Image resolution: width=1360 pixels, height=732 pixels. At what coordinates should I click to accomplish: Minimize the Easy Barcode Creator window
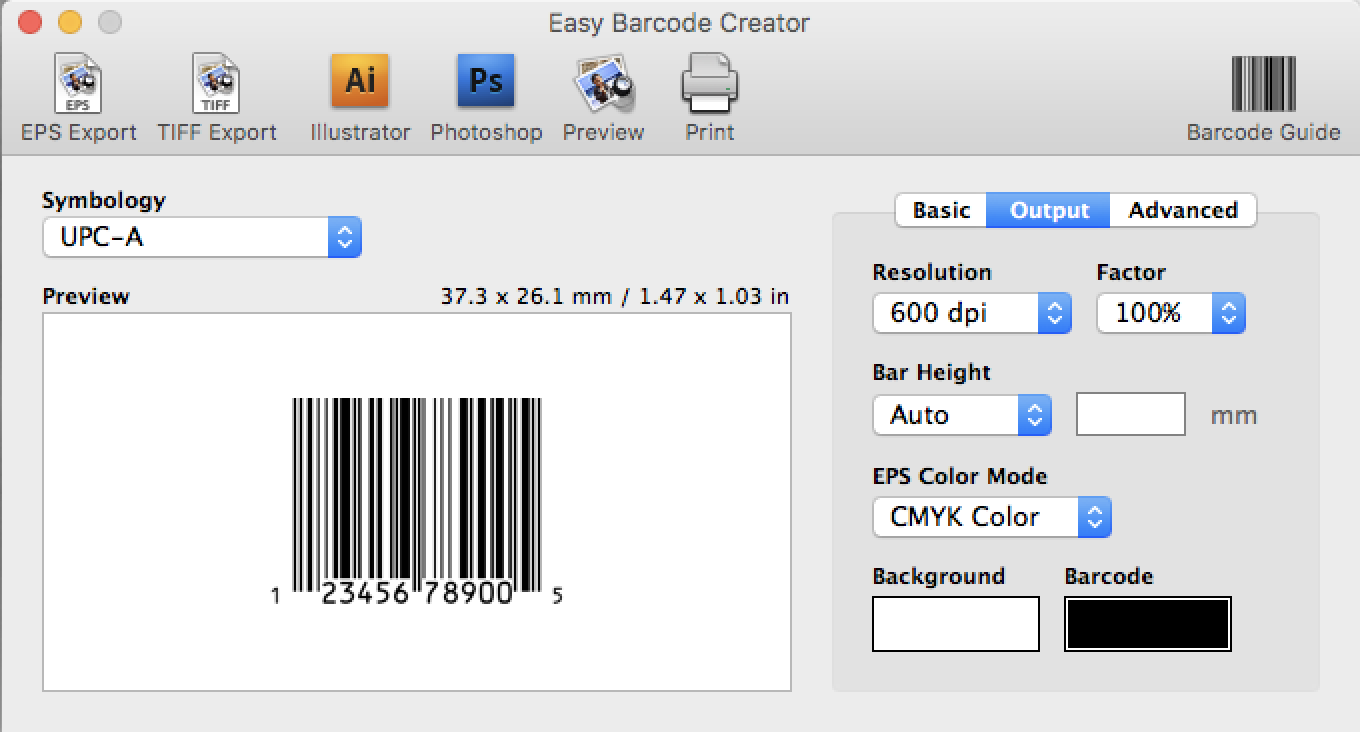tap(70, 22)
